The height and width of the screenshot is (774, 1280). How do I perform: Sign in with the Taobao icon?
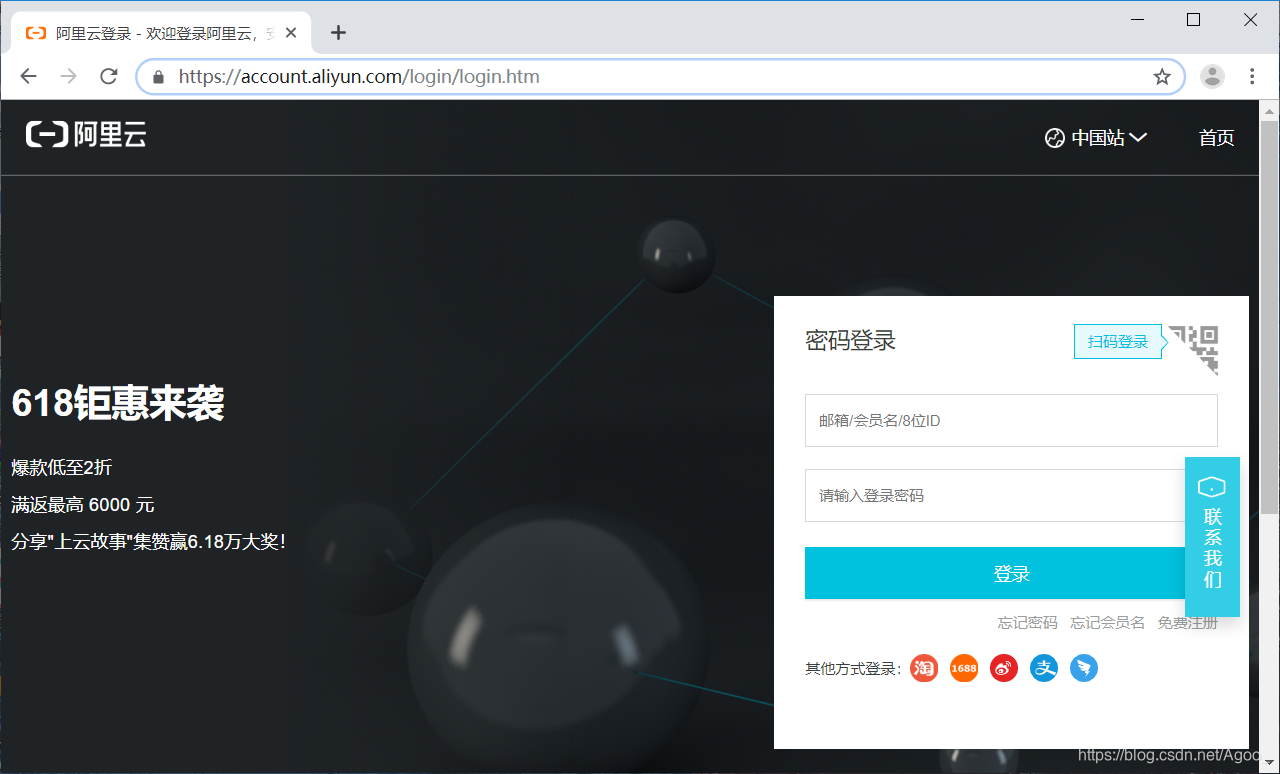point(923,668)
